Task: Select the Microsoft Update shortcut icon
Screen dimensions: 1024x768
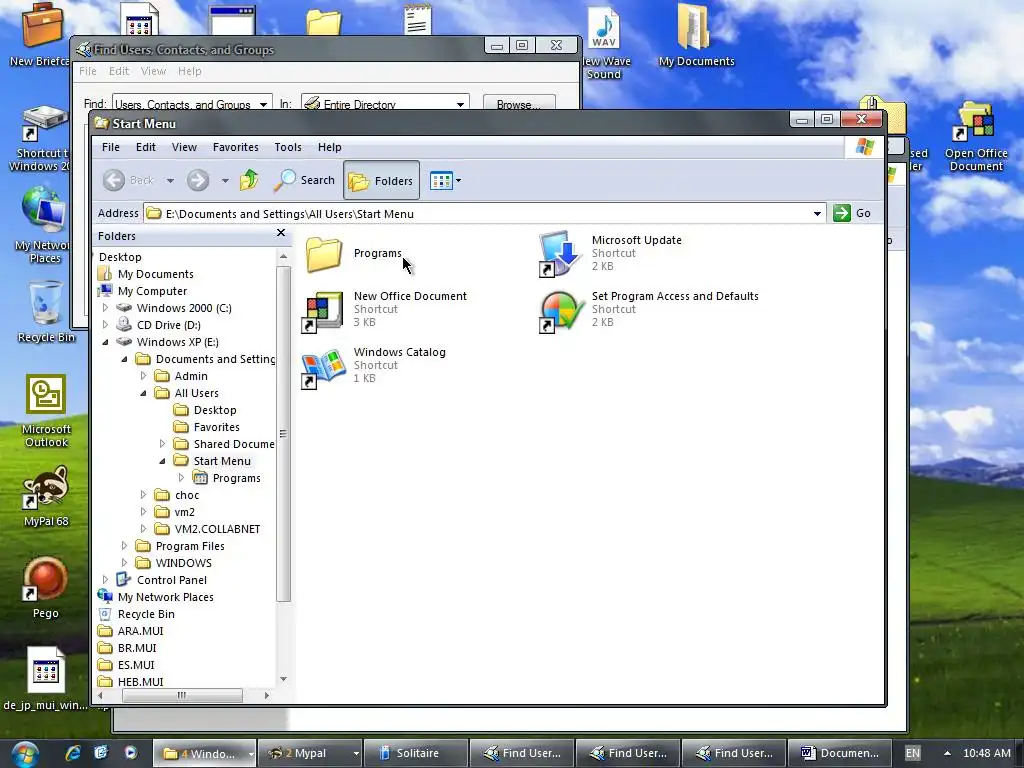Action: pyautogui.click(x=560, y=253)
